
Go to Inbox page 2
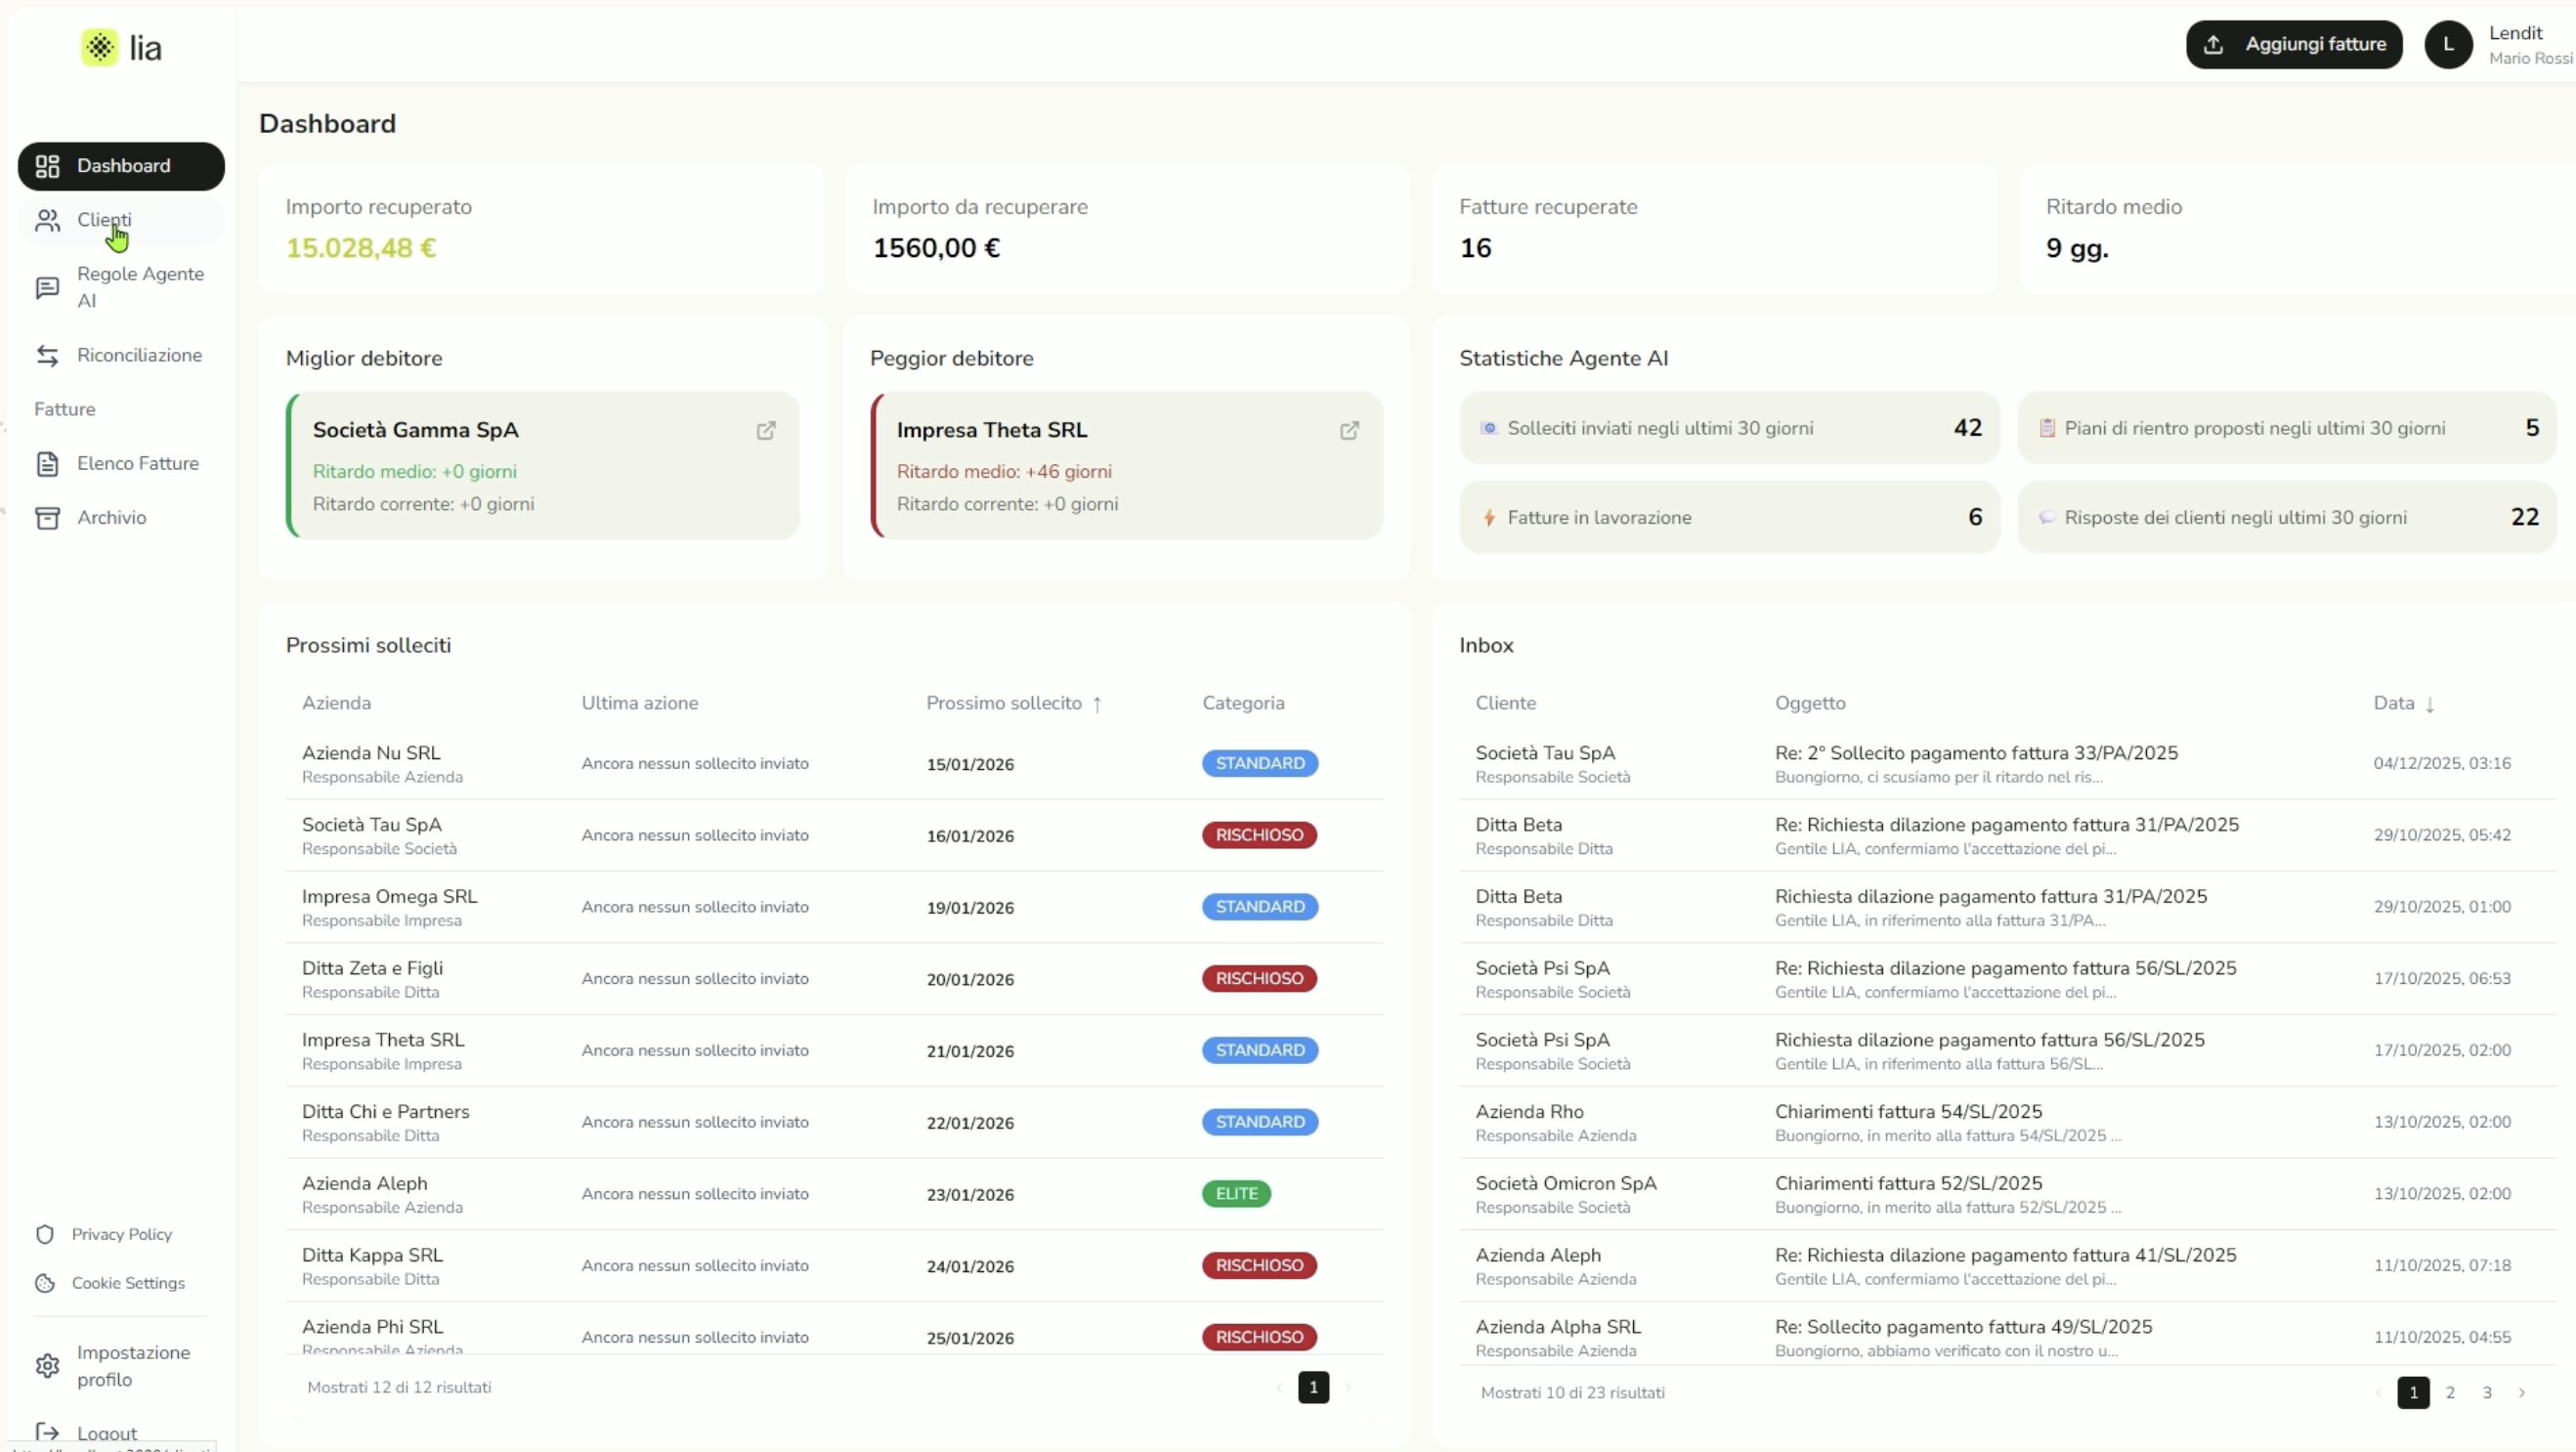click(2450, 1393)
